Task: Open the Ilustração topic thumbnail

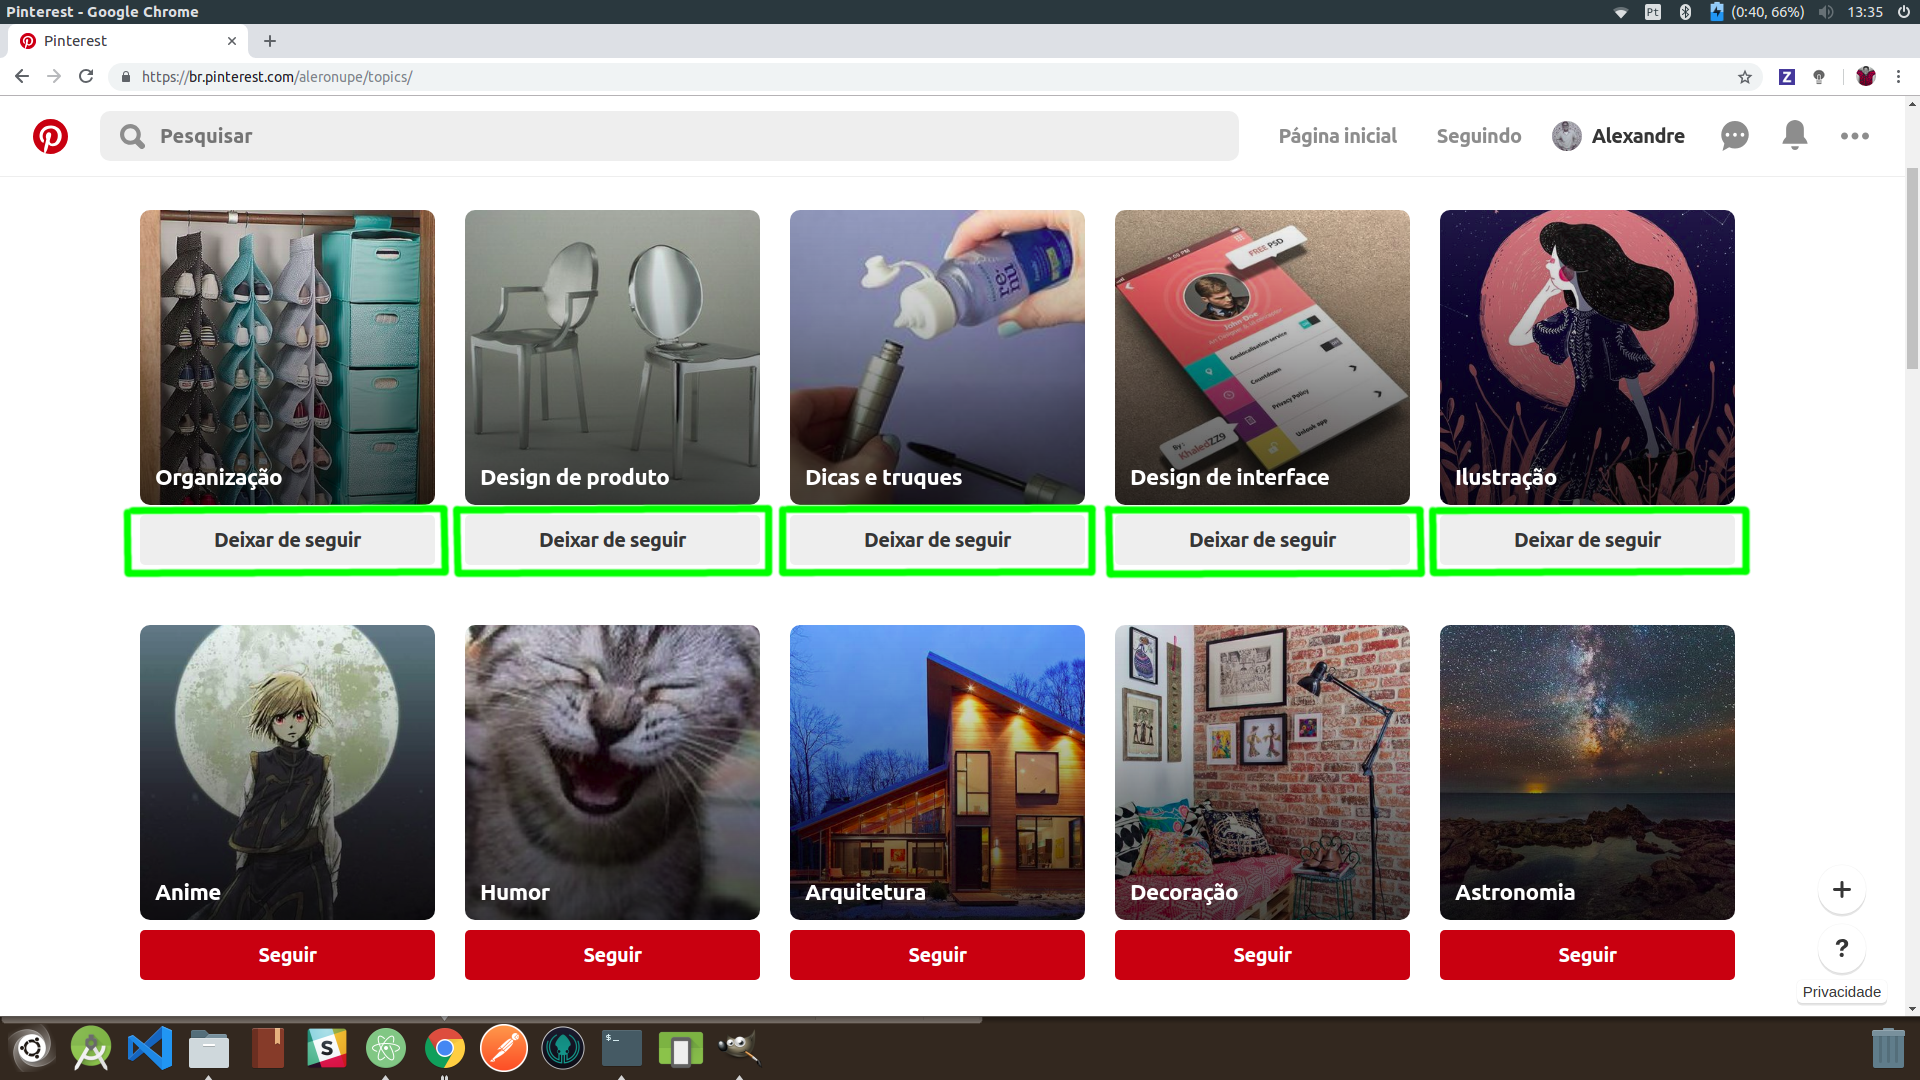Action: (x=1587, y=357)
